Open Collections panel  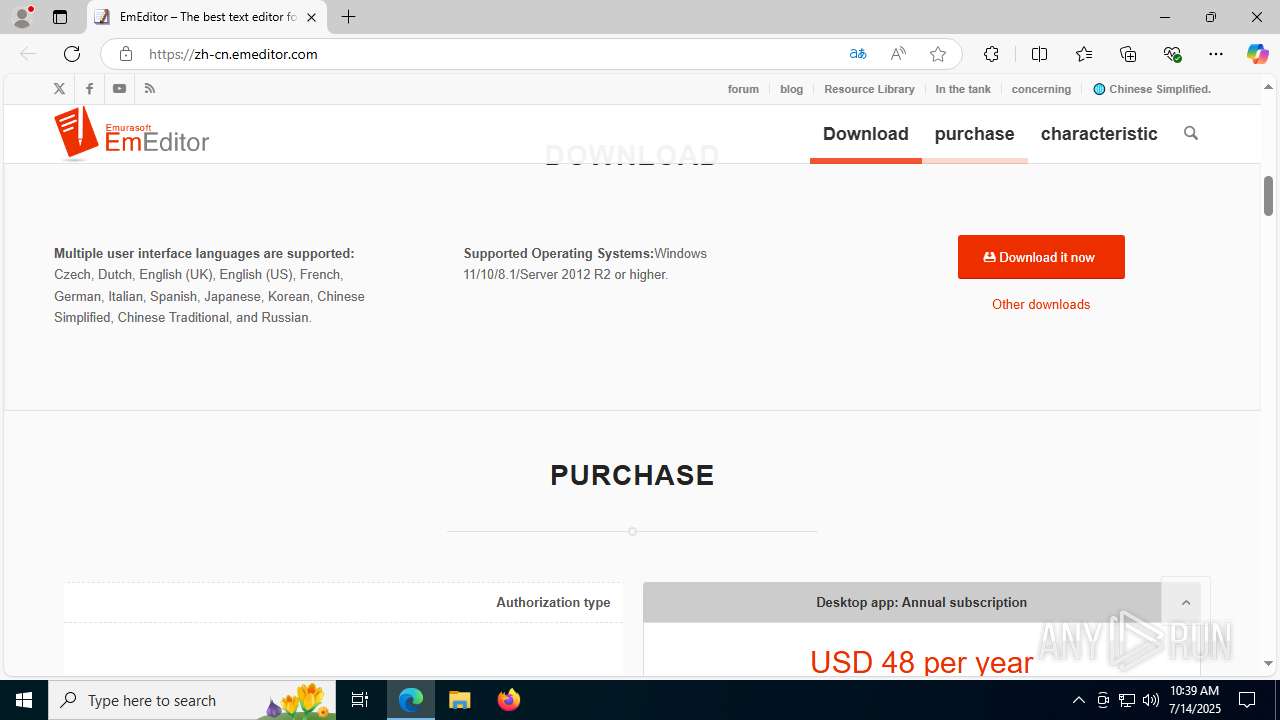pos(1128,54)
